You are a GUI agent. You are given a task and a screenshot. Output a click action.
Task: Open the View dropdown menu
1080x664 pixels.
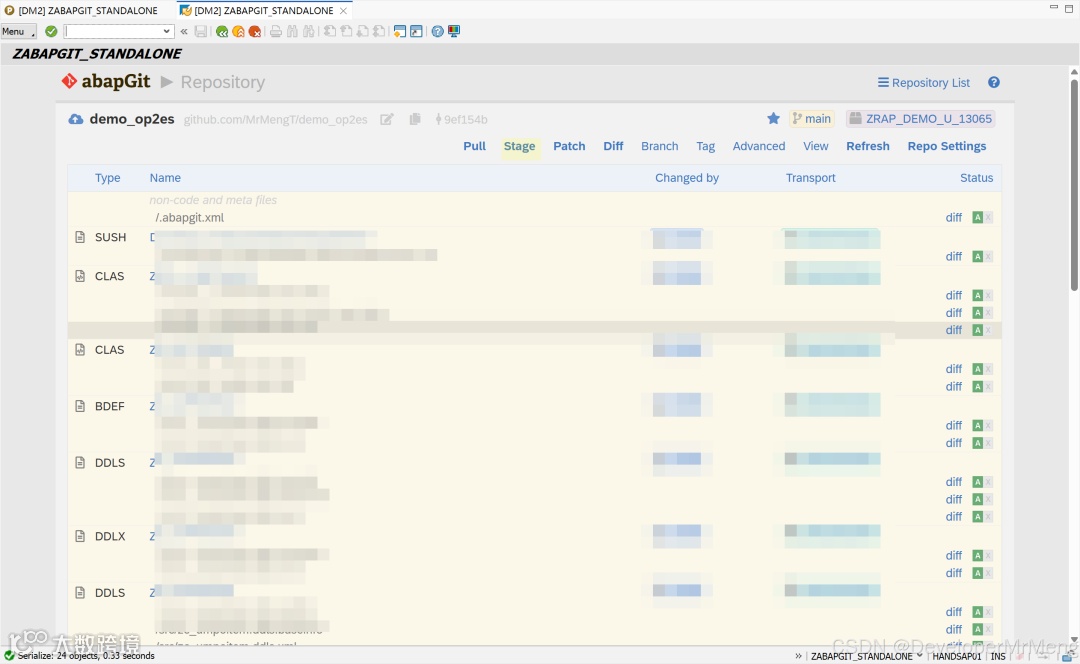[816, 146]
